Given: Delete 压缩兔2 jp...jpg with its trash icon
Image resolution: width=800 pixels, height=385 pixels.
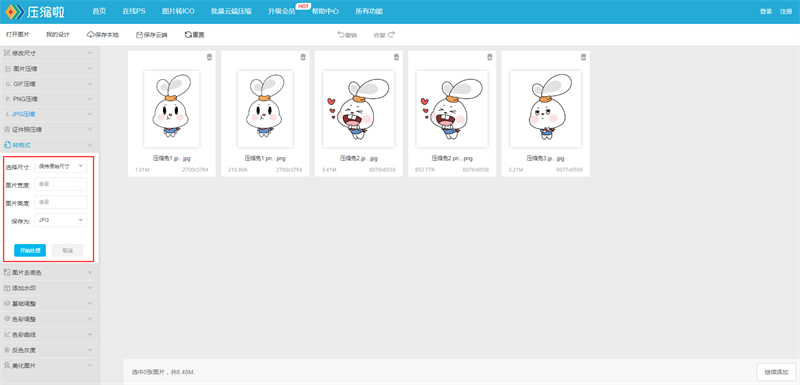Looking at the screenshot, I should tap(396, 57).
